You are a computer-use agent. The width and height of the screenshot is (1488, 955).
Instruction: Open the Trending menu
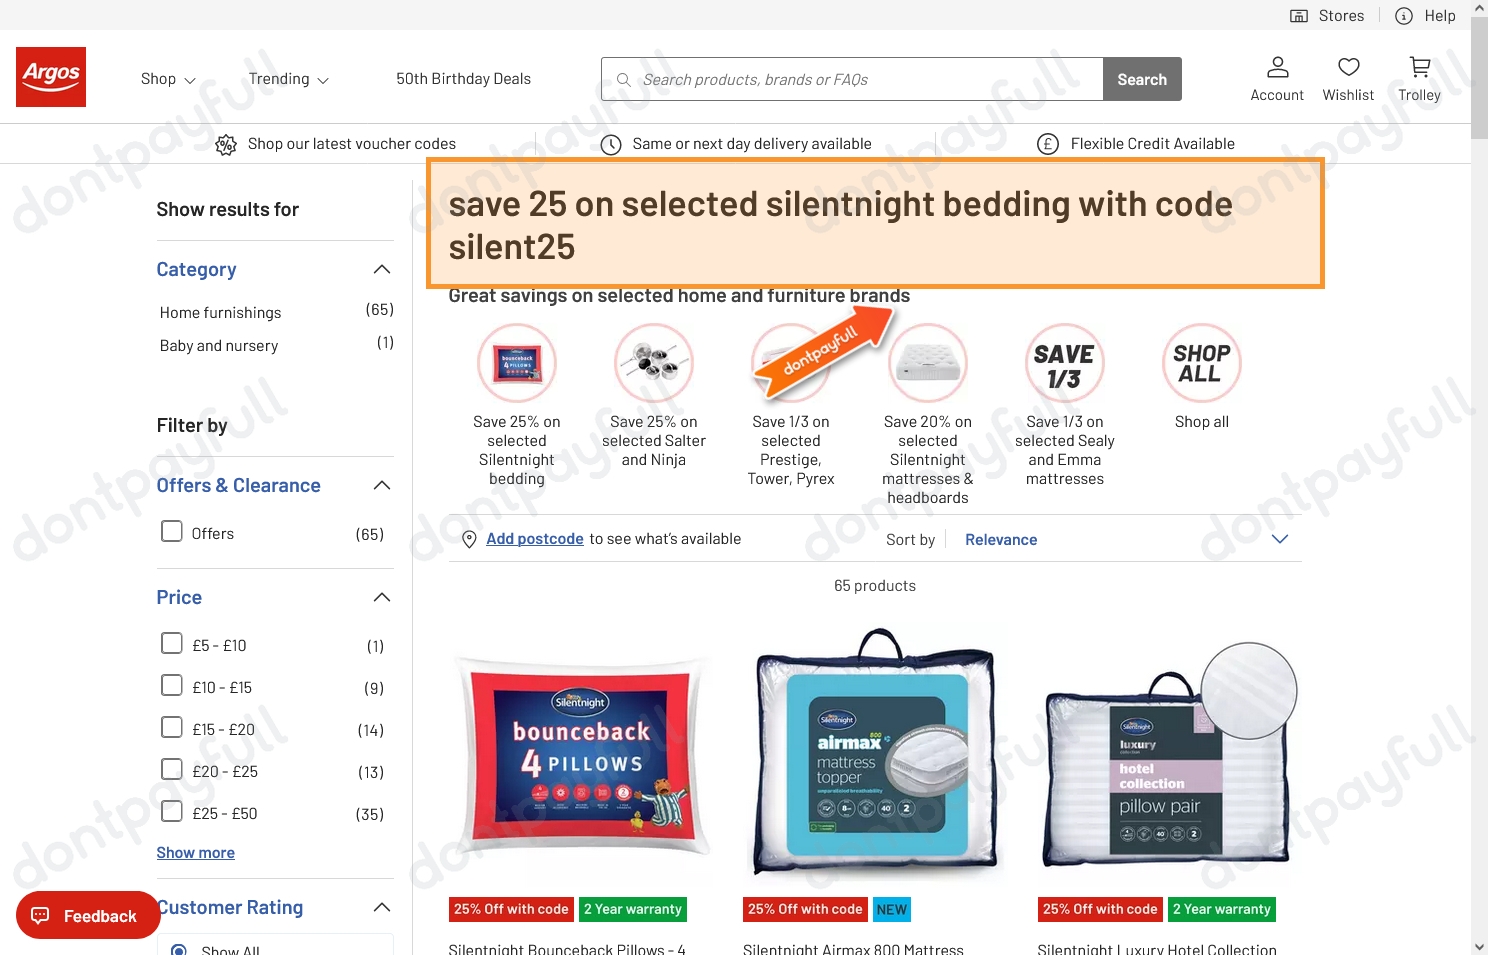pyautogui.click(x=288, y=79)
